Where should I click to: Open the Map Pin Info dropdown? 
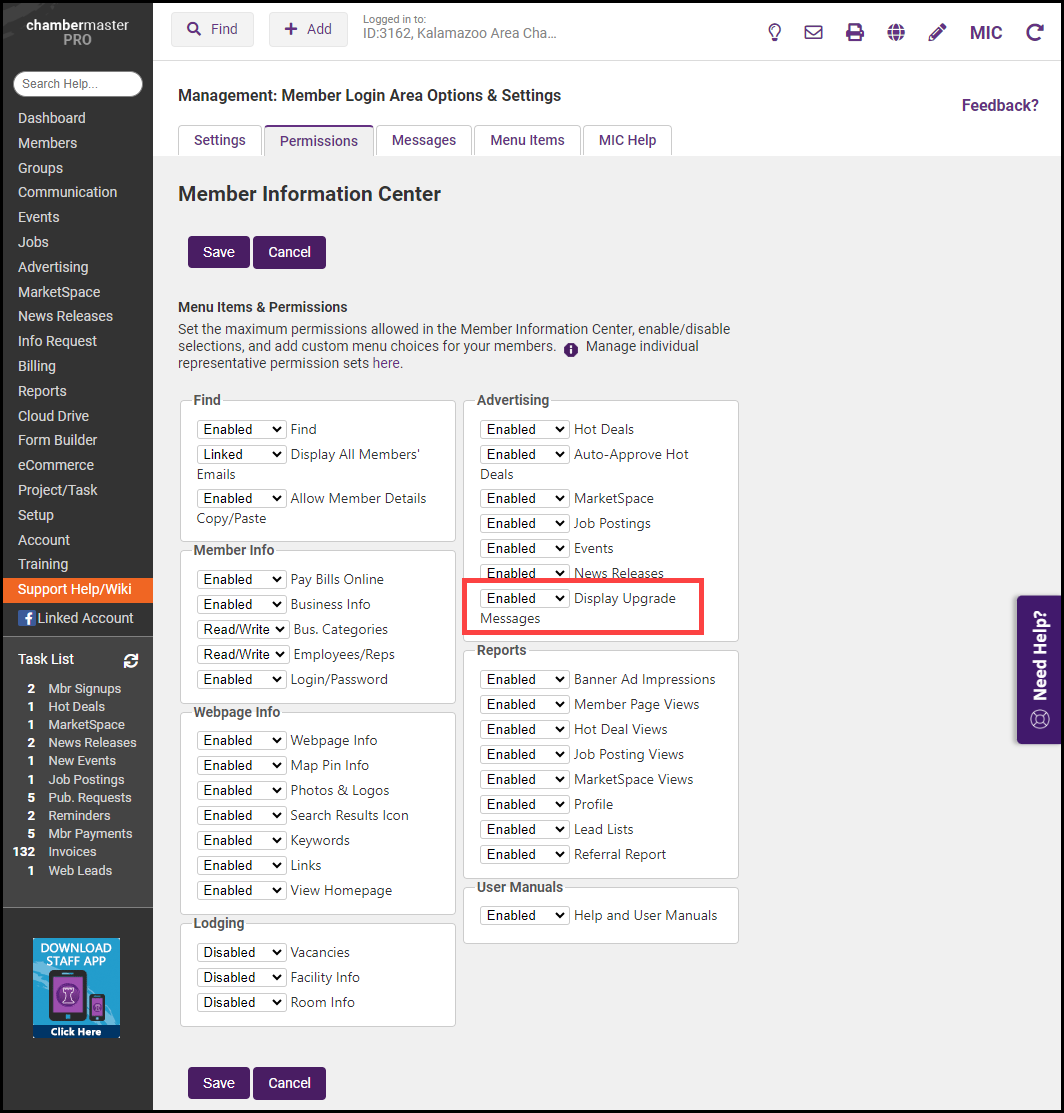click(x=241, y=765)
